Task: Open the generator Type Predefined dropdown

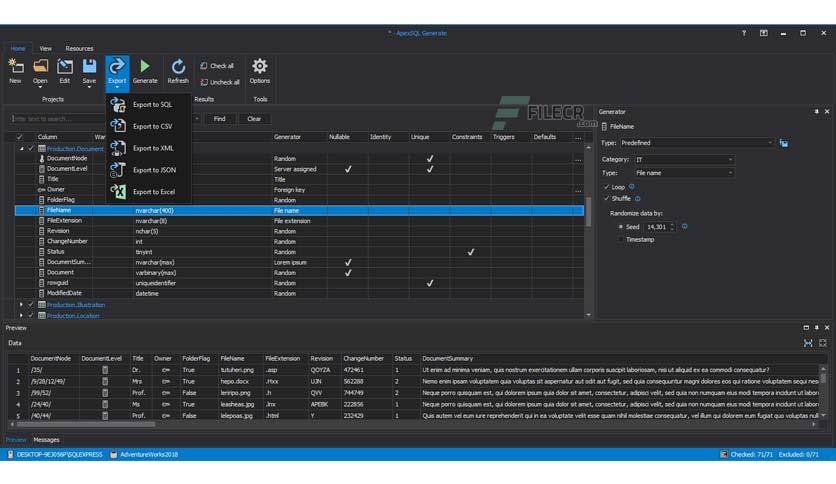Action: coord(696,143)
